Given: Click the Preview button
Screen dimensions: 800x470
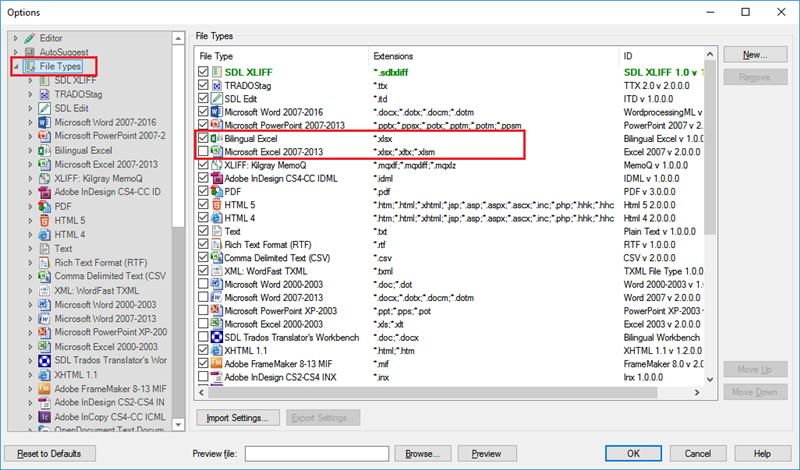Looking at the screenshot, I should 487,454.
